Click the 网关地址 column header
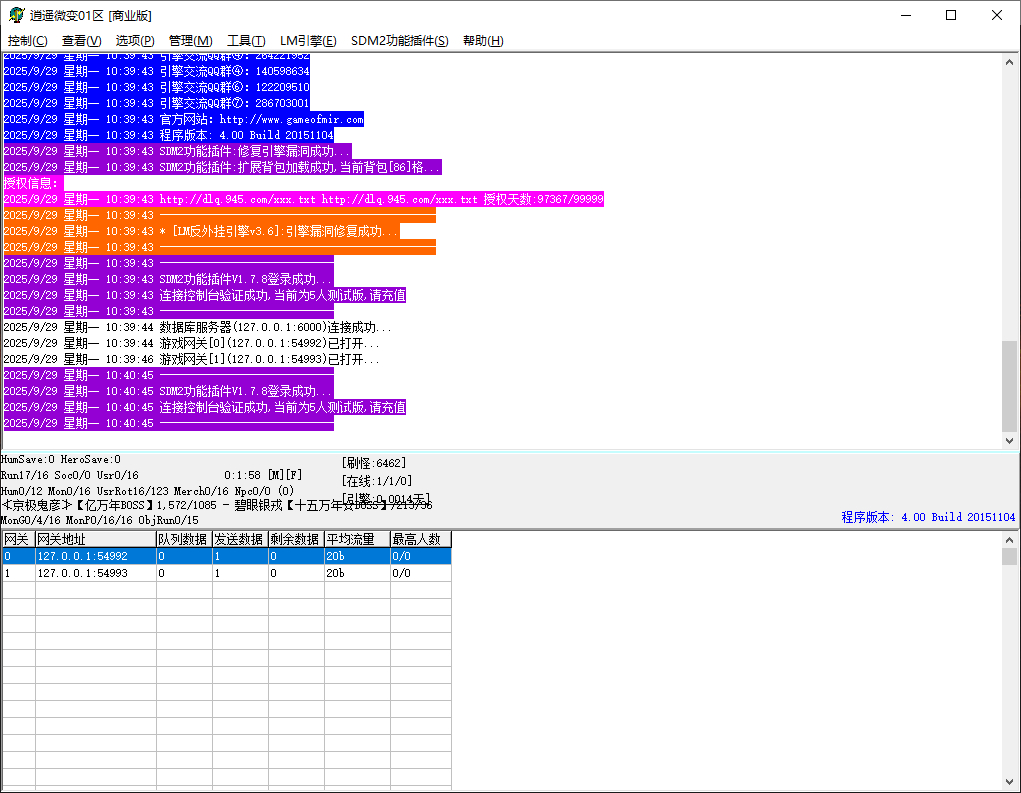This screenshot has height=793, width=1021. (x=95, y=540)
